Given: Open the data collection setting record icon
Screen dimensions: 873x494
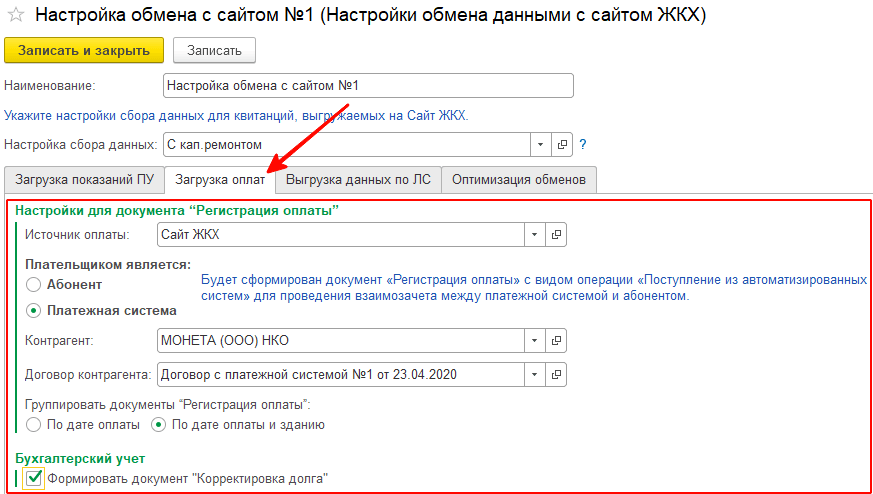Looking at the screenshot, I should point(561,145).
